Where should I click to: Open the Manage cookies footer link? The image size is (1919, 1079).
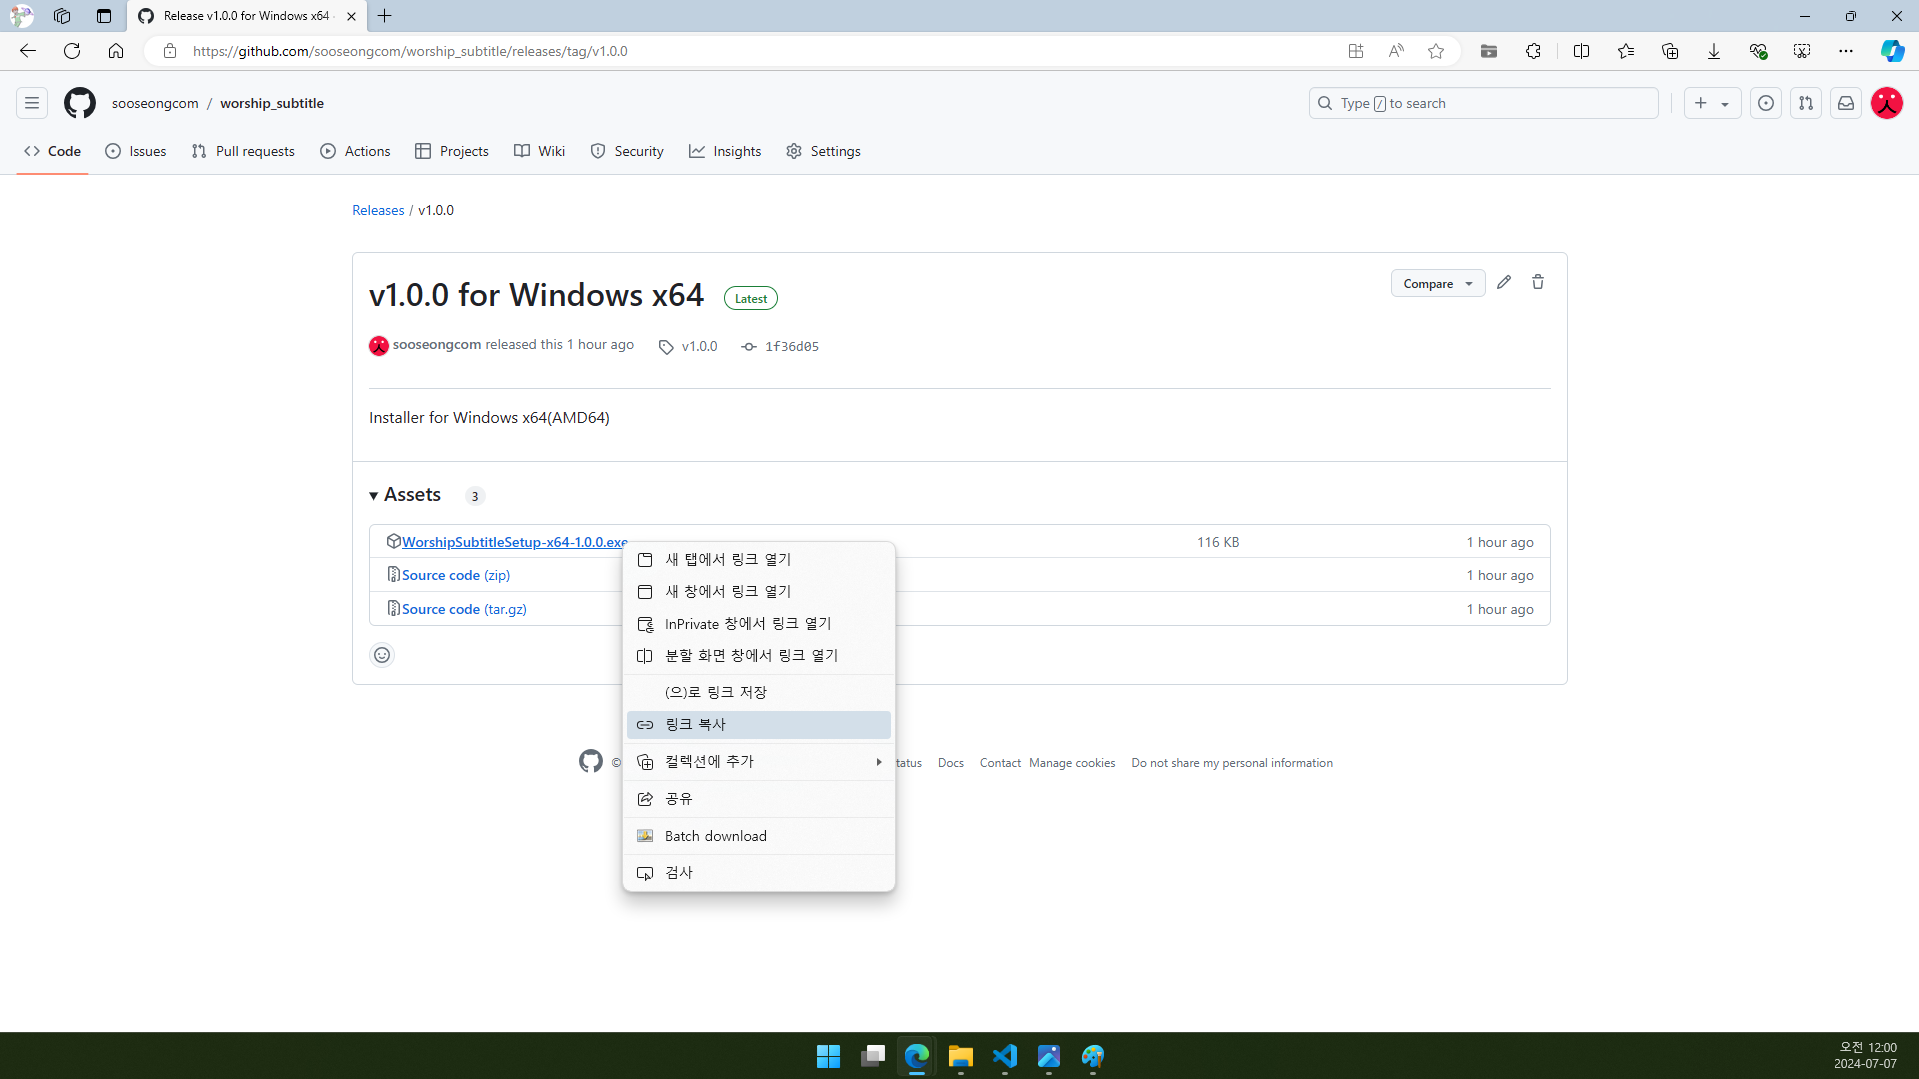click(x=1072, y=763)
